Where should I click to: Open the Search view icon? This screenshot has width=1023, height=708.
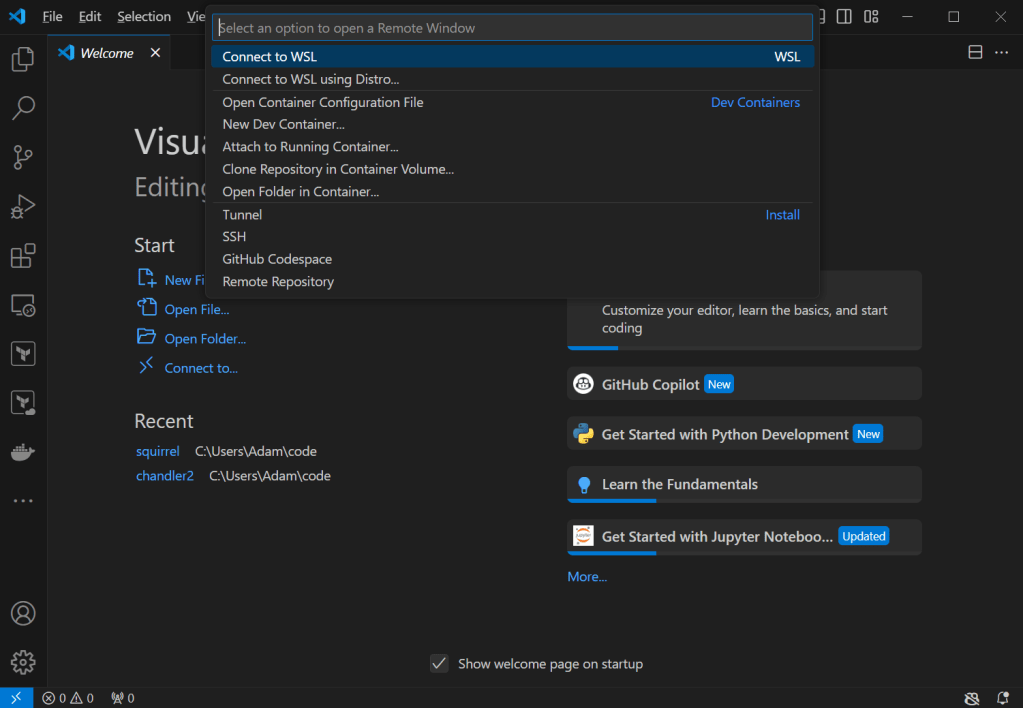click(x=23, y=108)
